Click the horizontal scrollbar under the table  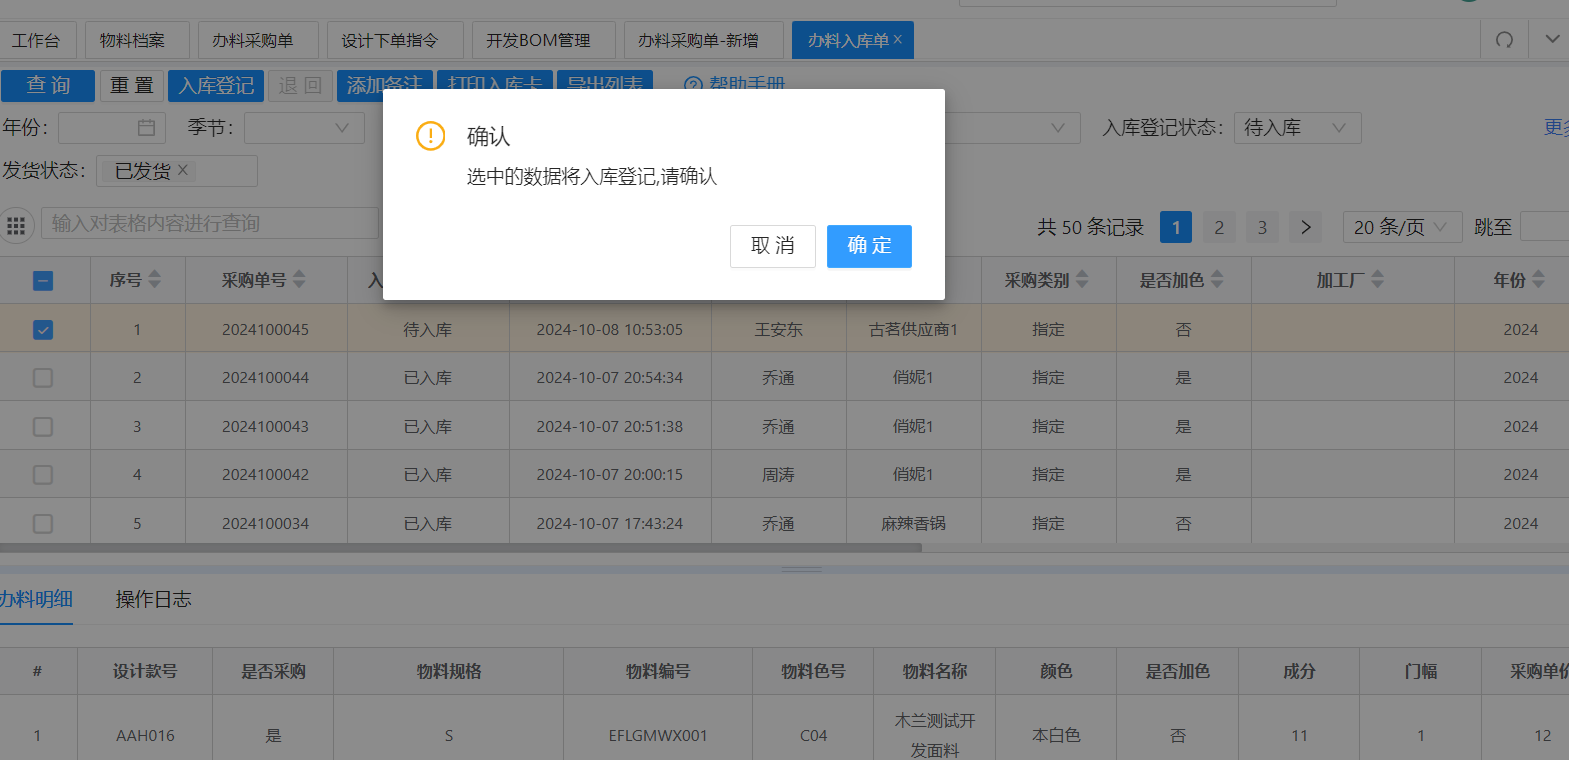[460, 548]
